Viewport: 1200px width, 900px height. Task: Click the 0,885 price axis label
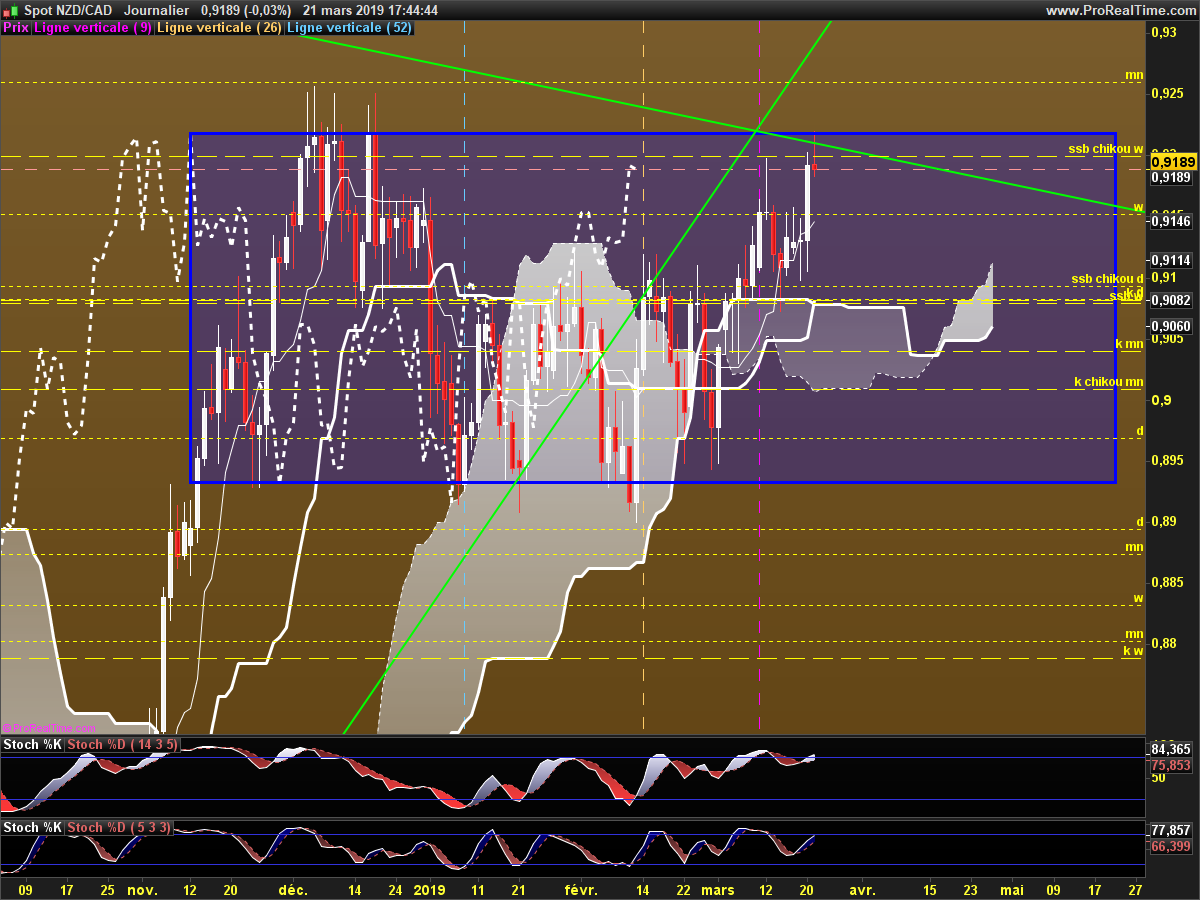point(1168,582)
